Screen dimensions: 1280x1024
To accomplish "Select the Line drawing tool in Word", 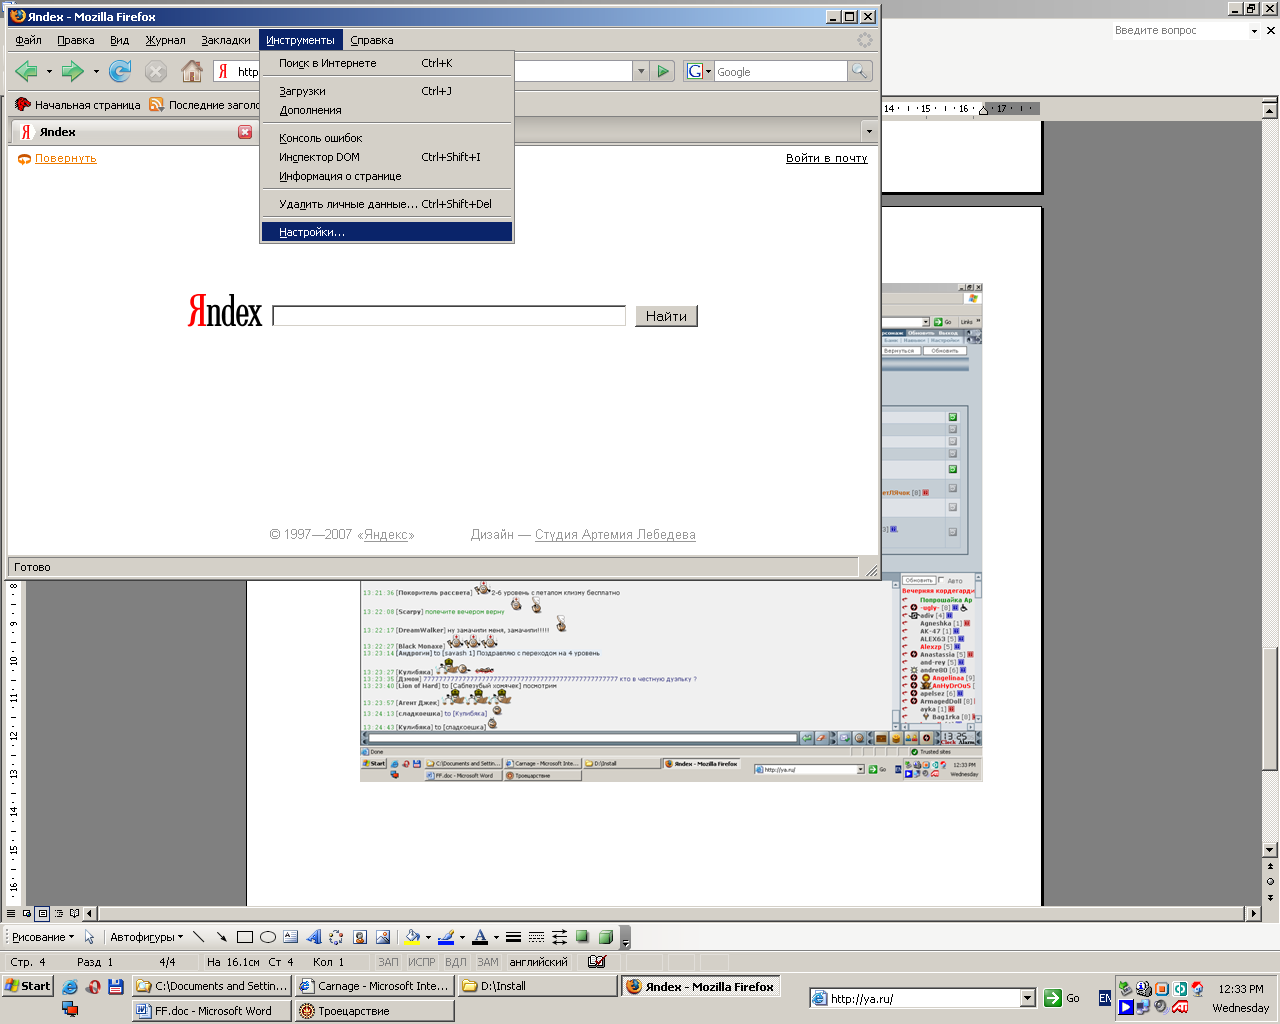I will click(x=198, y=937).
